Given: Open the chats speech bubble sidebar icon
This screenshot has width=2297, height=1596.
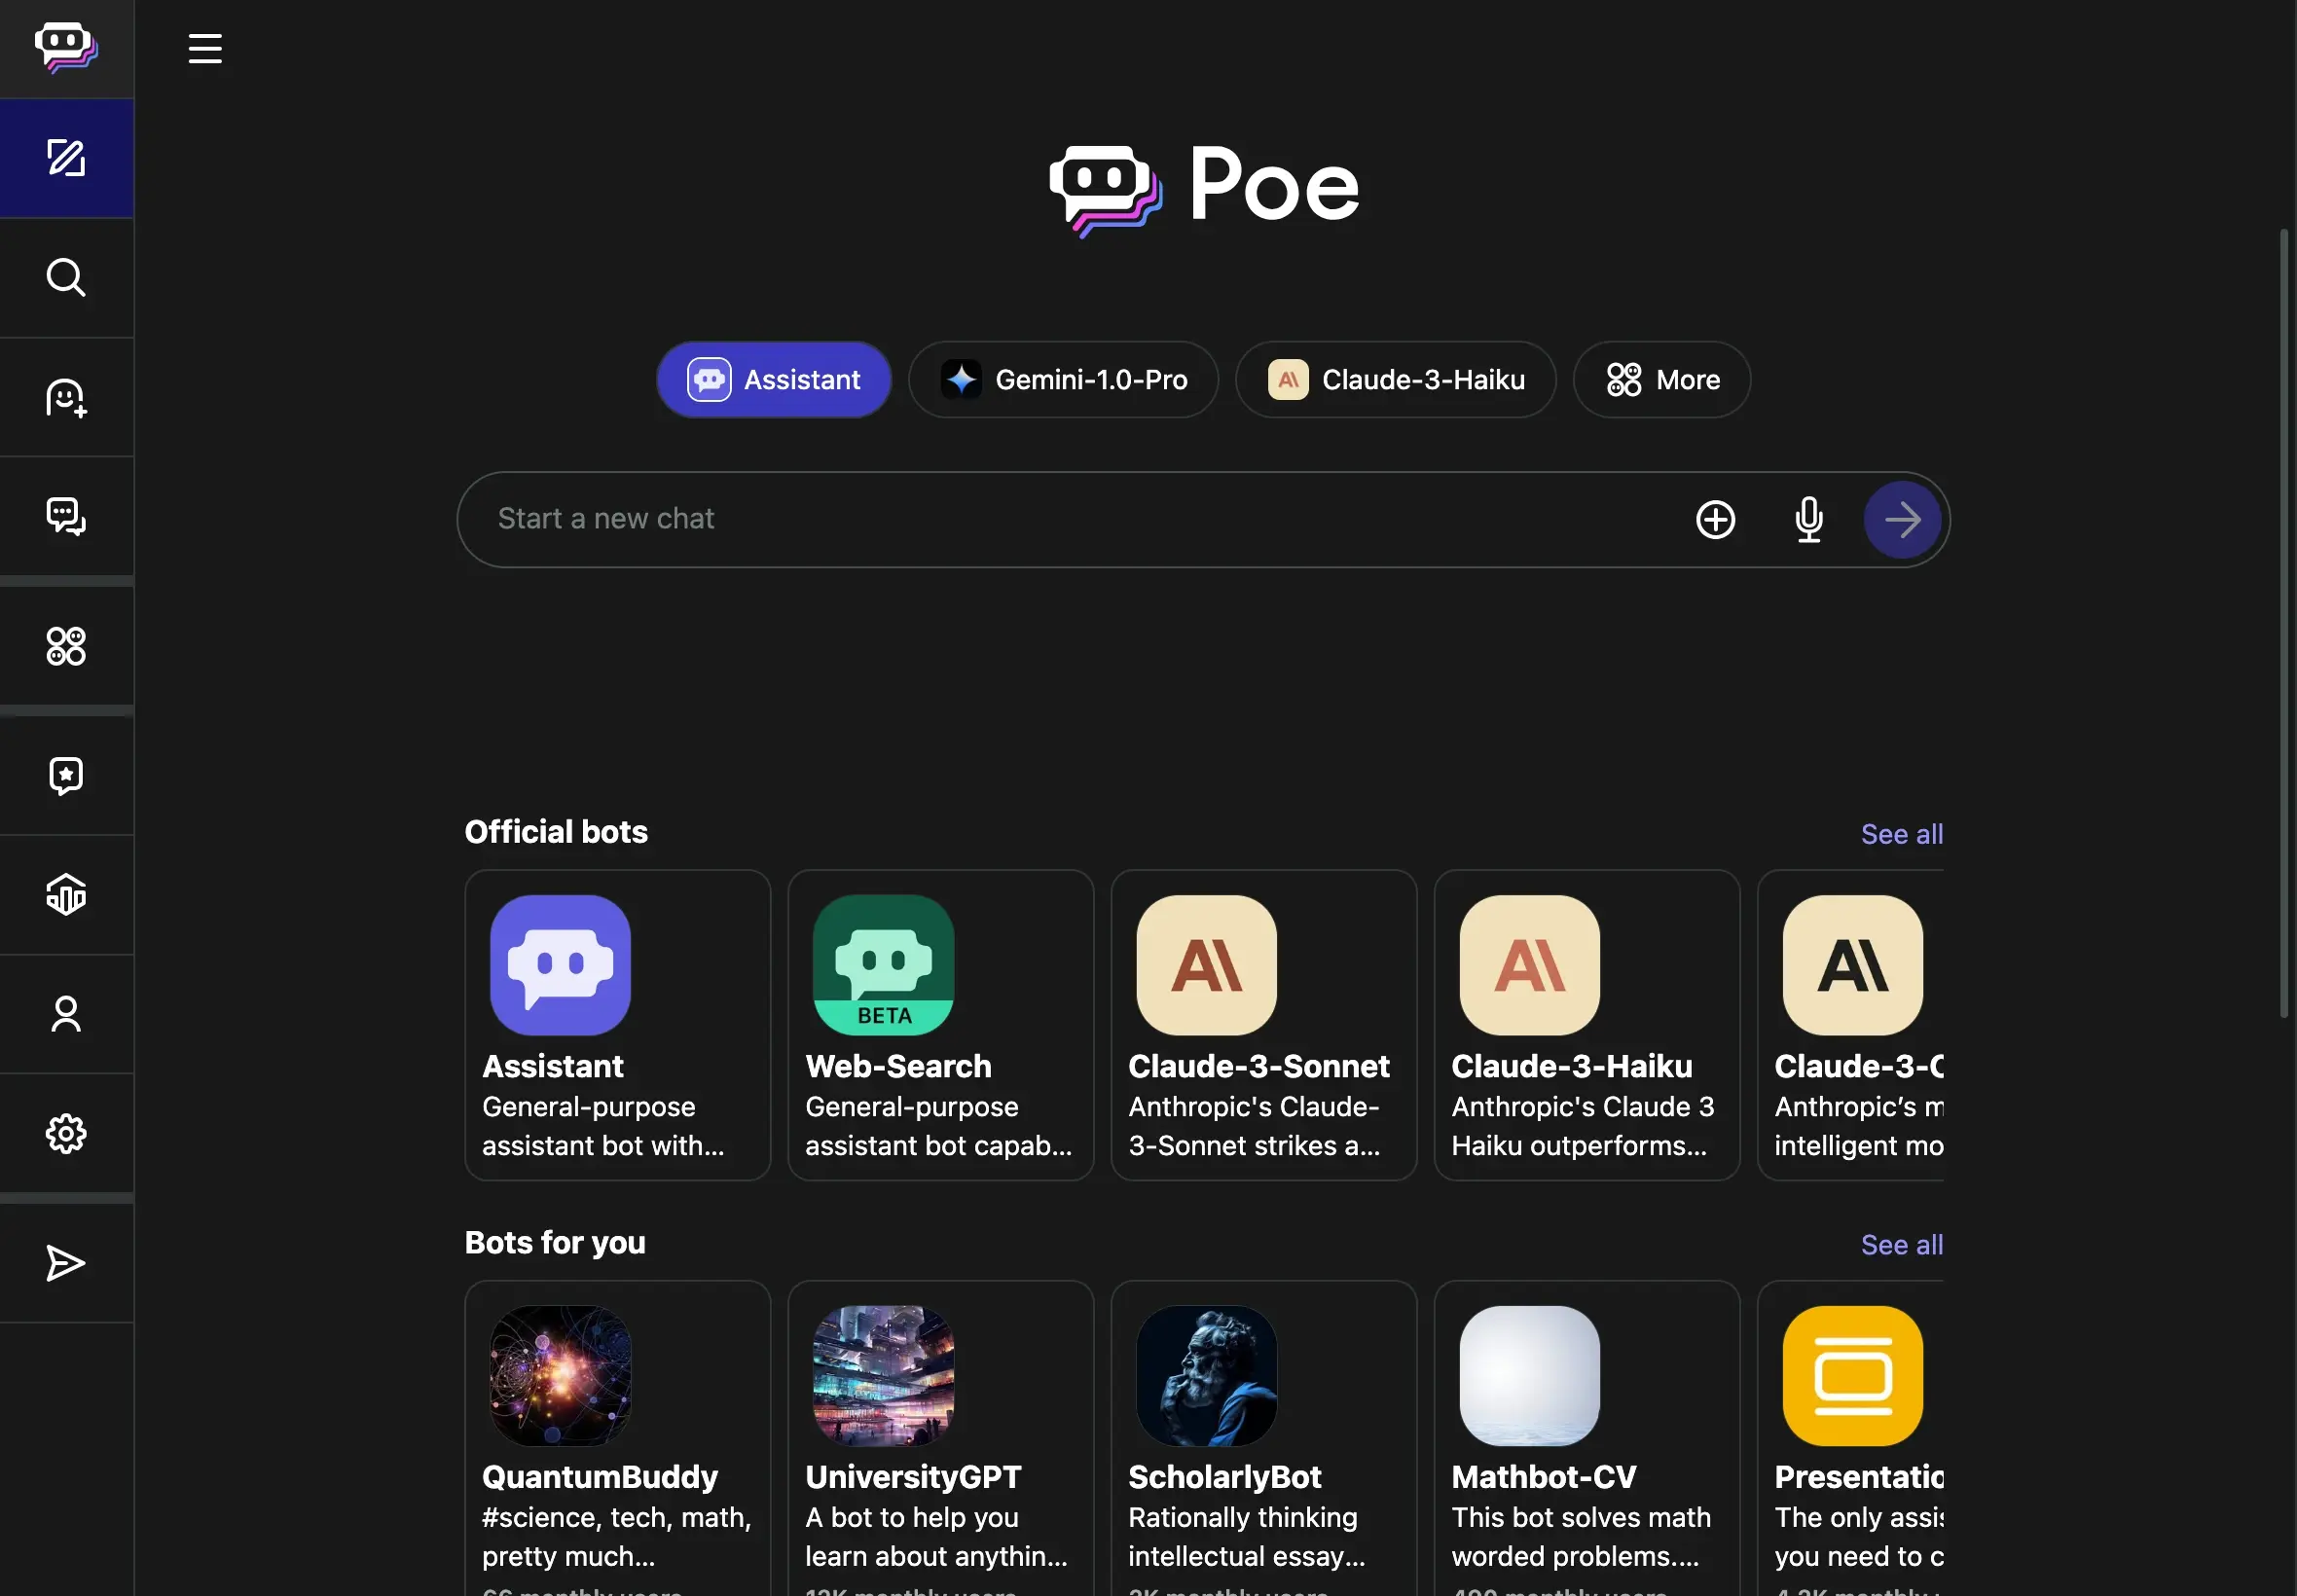Looking at the screenshot, I should pos(66,516).
